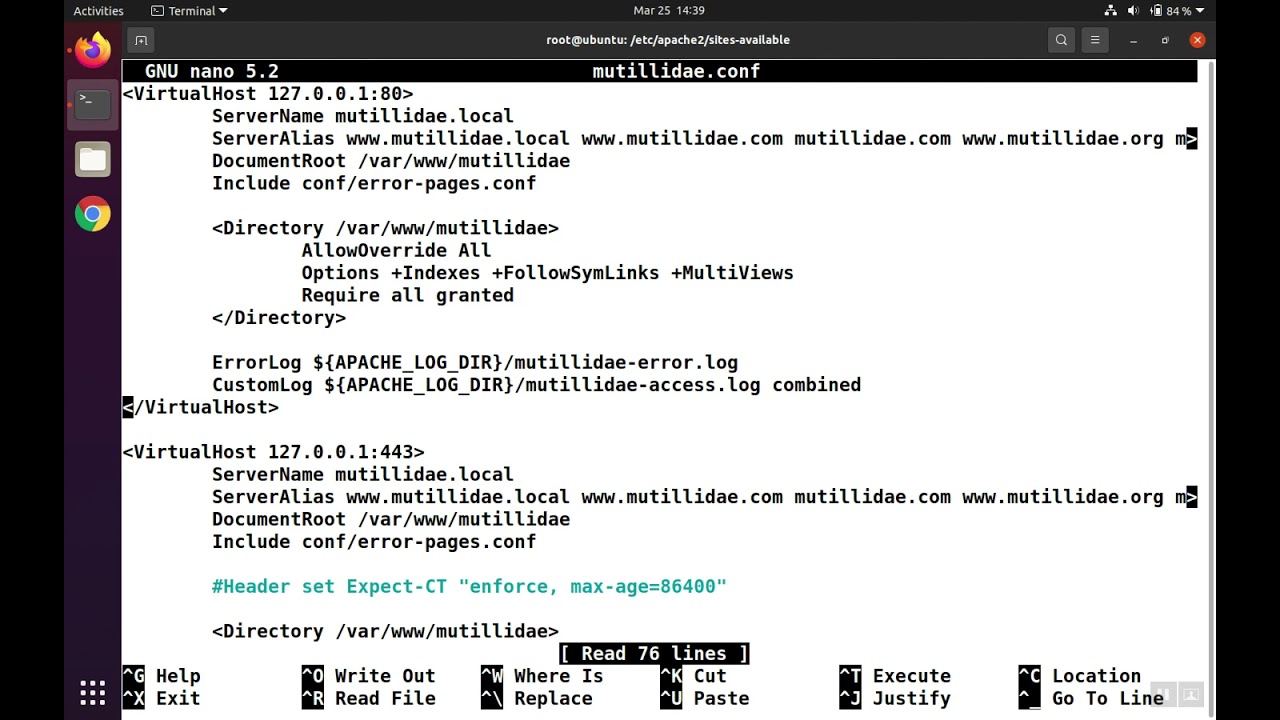The width and height of the screenshot is (1280, 720).
Task: Launch Google Chrome from the dock
Action: 93,214
